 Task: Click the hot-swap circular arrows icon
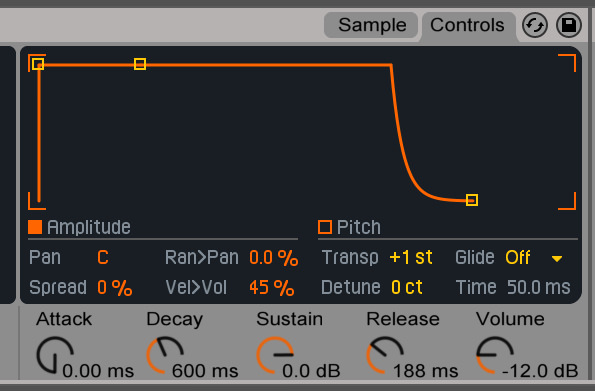535,25
